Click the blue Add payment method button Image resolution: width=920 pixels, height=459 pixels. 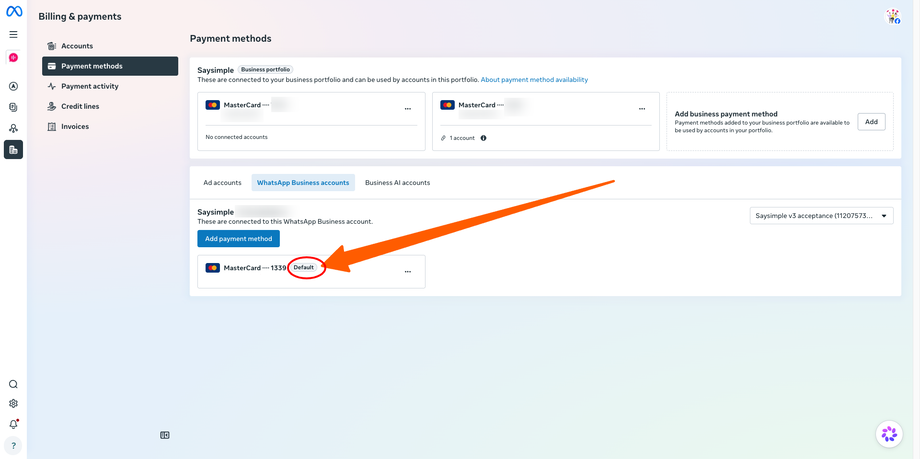coord(238,239)
